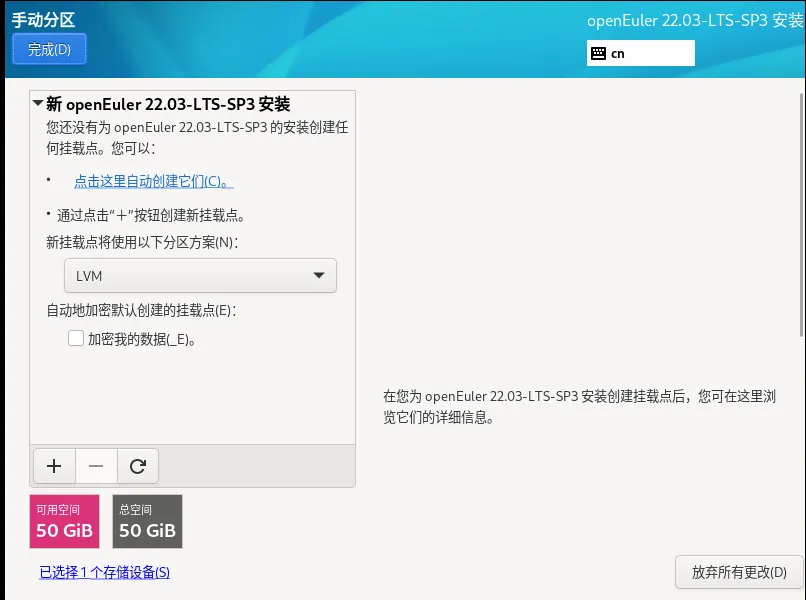806x600 pixels.
Task: Collapse the 新 openEuler 22.03-LTS-SP3 安装 section
Action: pos(38,103)
